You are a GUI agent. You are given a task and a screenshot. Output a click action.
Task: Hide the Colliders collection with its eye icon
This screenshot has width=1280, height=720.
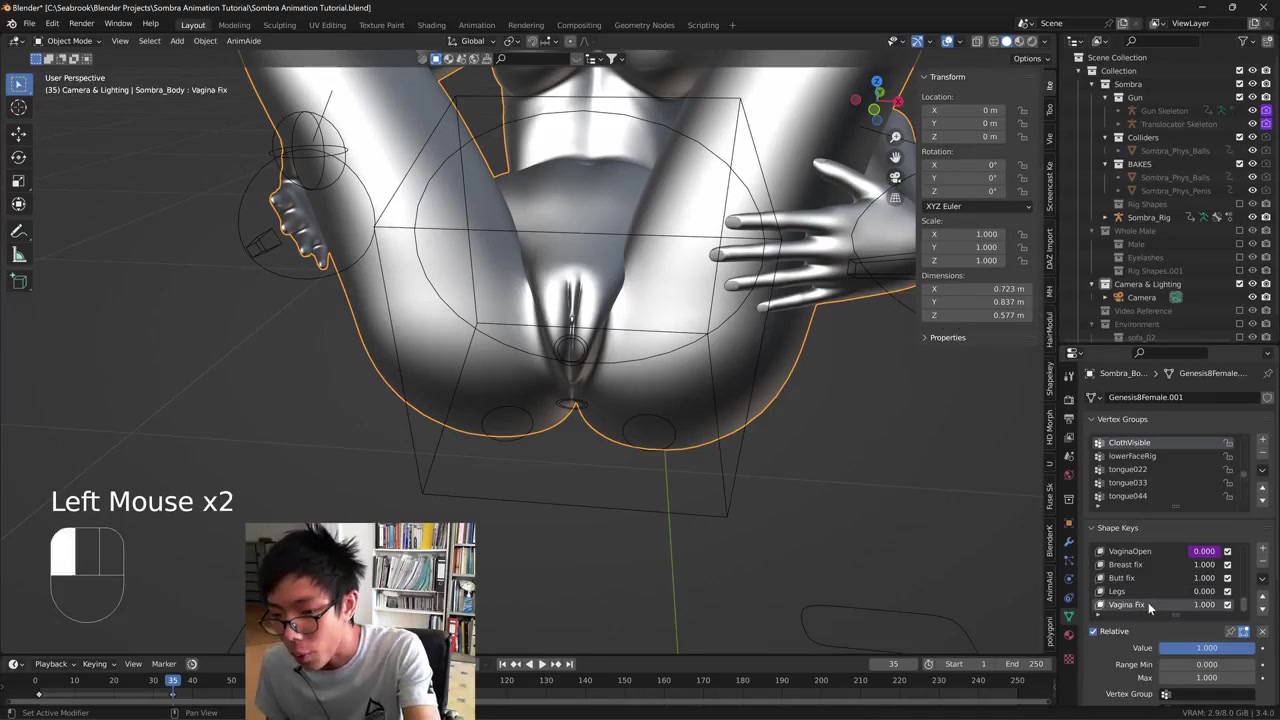coord(1252,137)
